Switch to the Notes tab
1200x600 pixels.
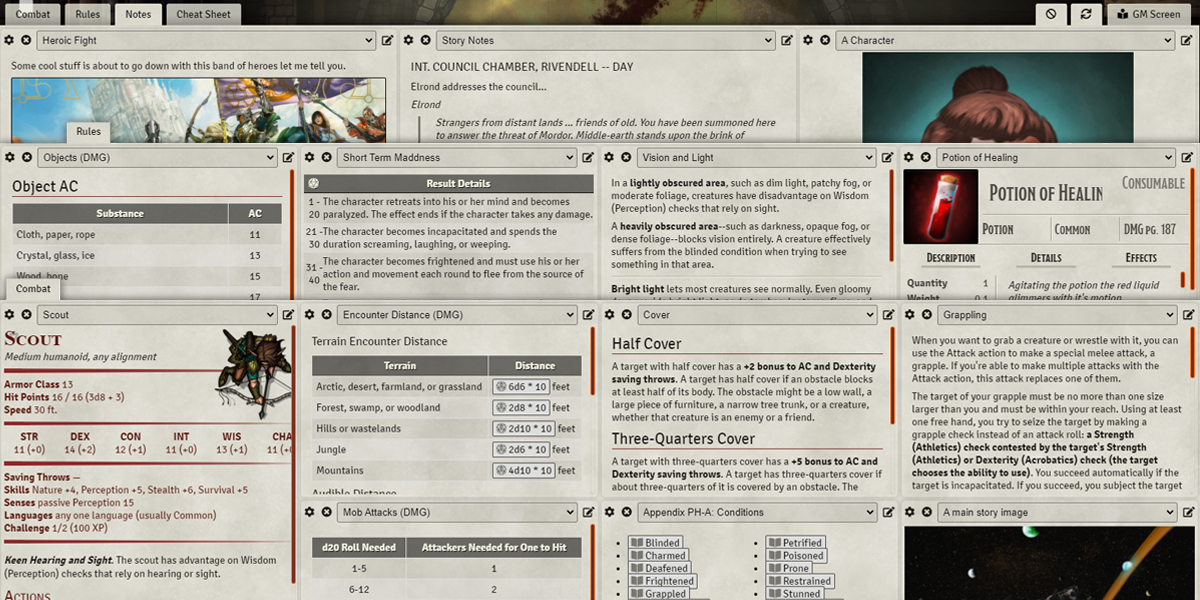pyautogui.click(x=139, y=14)
